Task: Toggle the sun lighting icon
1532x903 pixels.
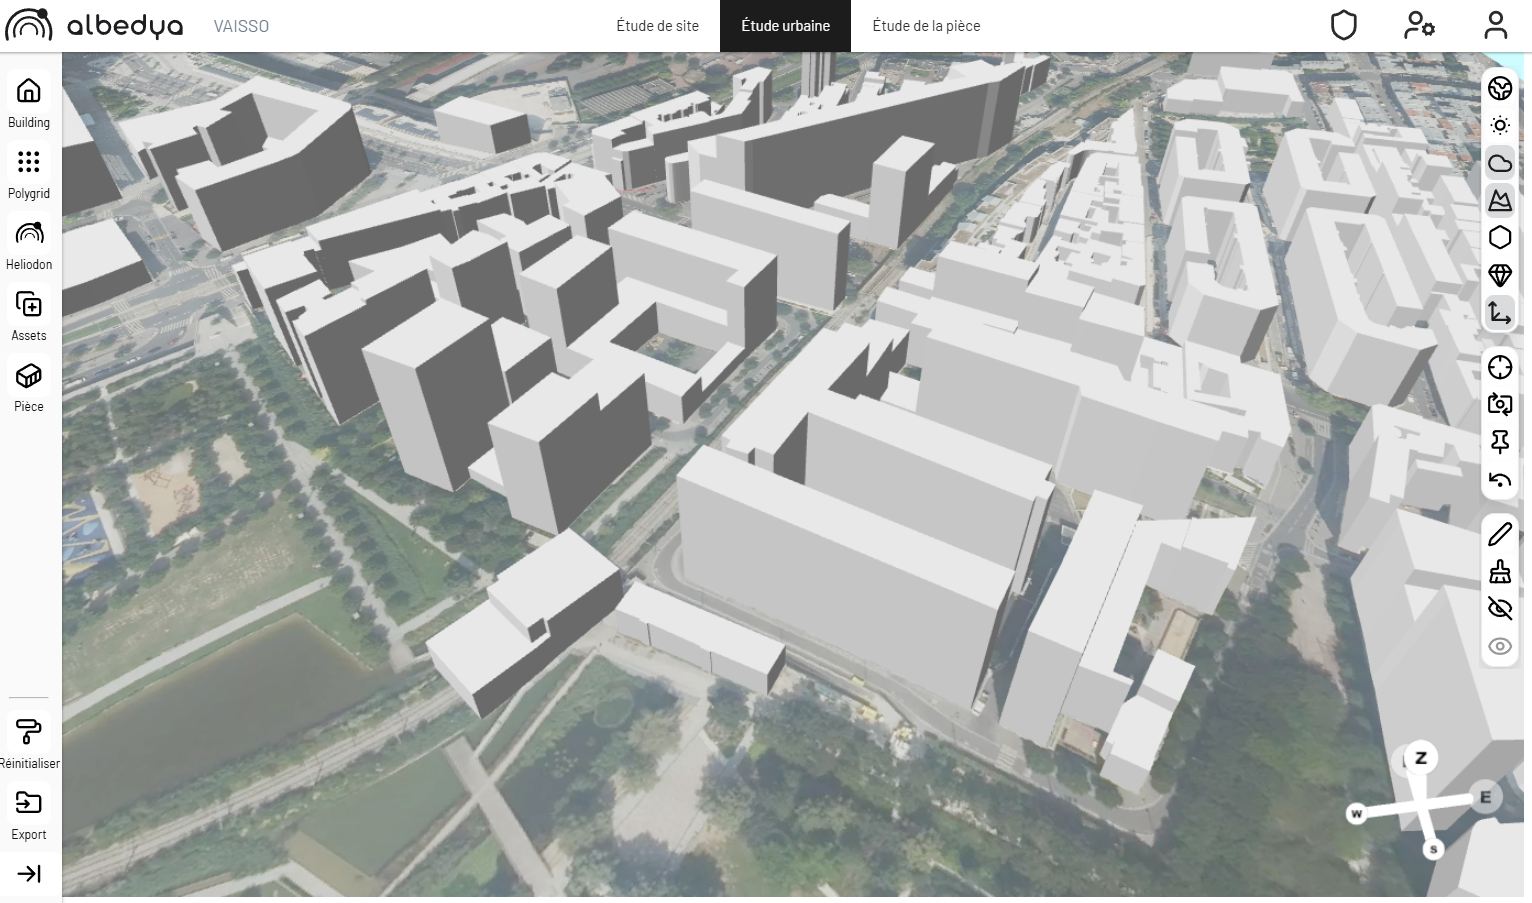Action: (1500, 125)
